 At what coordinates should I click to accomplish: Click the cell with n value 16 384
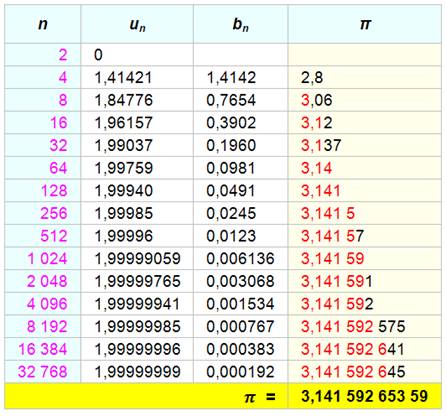point(43,349)
